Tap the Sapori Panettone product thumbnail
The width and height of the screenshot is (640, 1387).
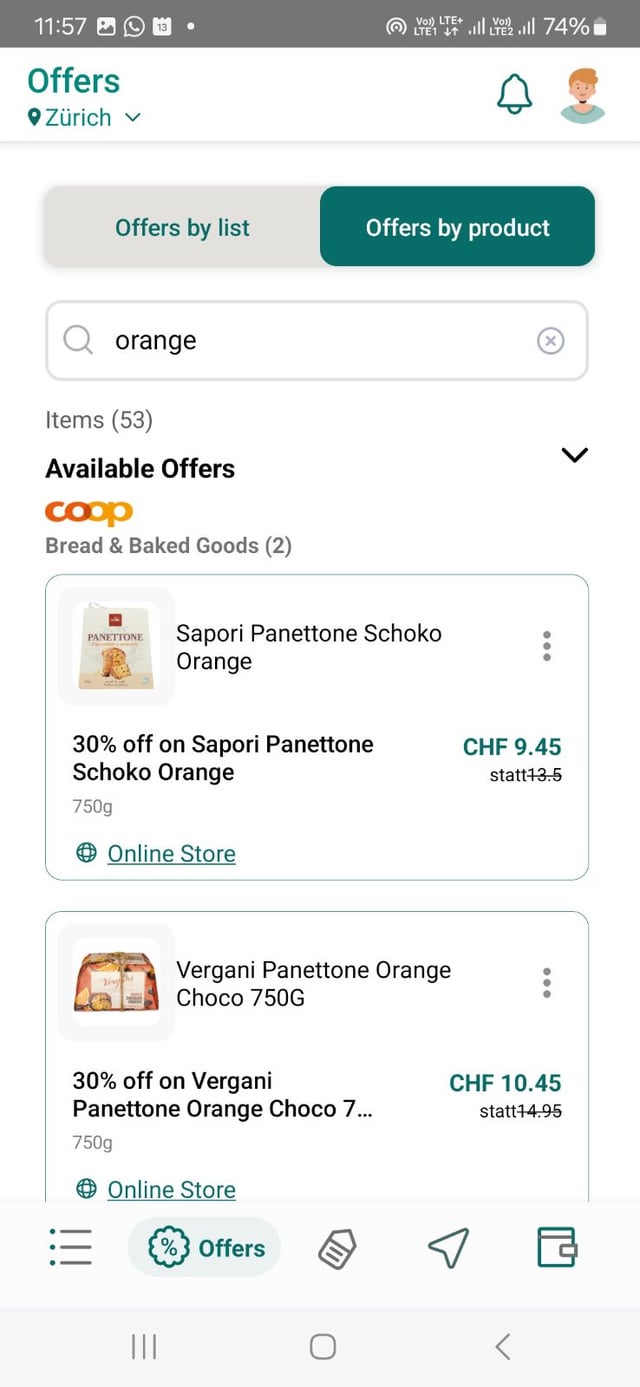point(116,646)
